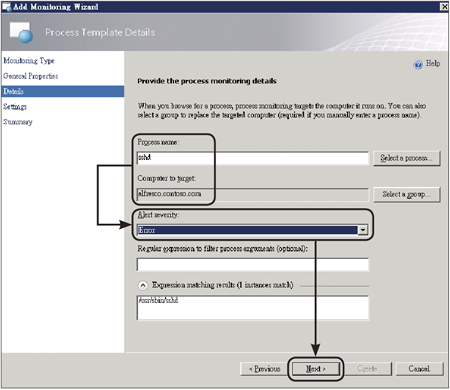Cancel the Add Monitoring Wizard

tap(419, 369)
